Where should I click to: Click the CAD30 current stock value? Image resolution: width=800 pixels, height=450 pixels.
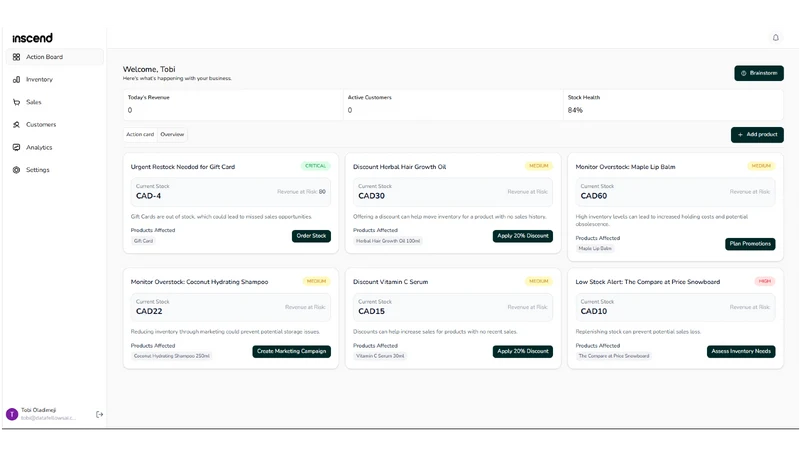(x=371, y=196)
